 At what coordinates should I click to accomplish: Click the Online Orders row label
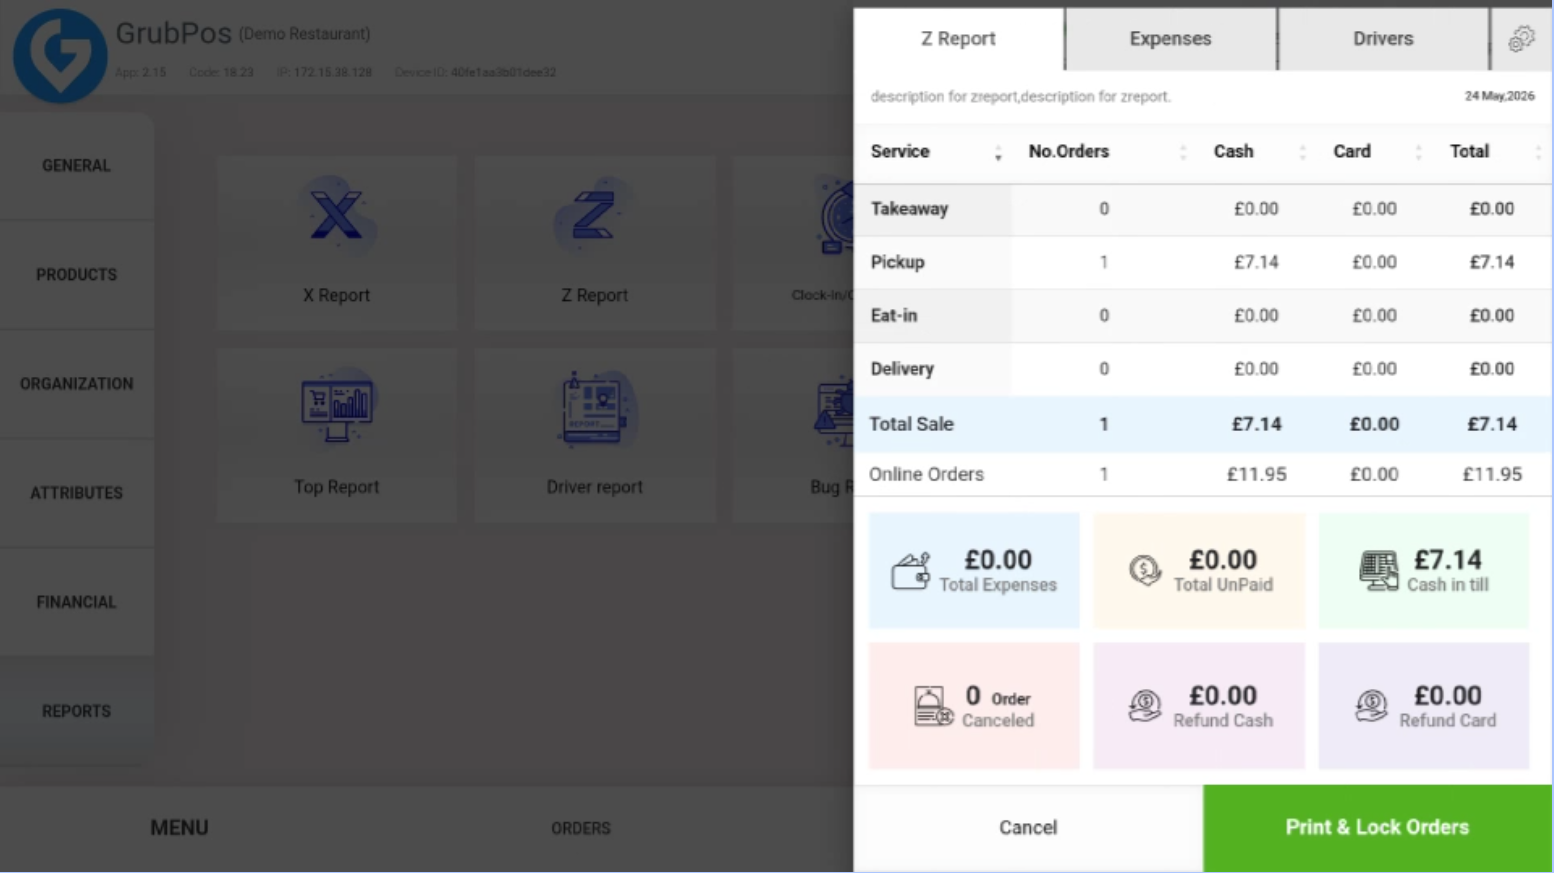926,474
